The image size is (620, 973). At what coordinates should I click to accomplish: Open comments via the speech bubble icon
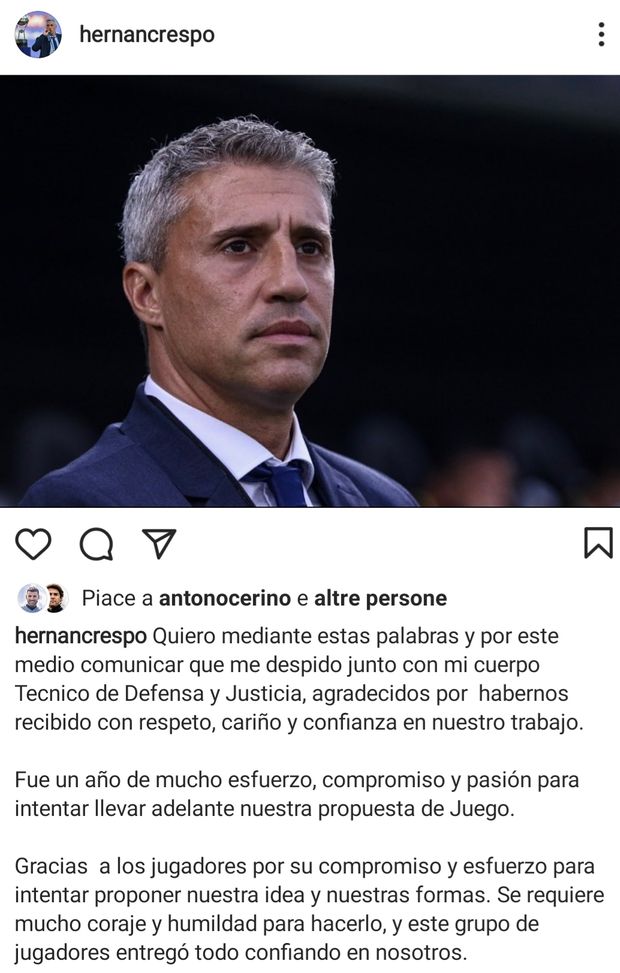click(x=96, y=544)
